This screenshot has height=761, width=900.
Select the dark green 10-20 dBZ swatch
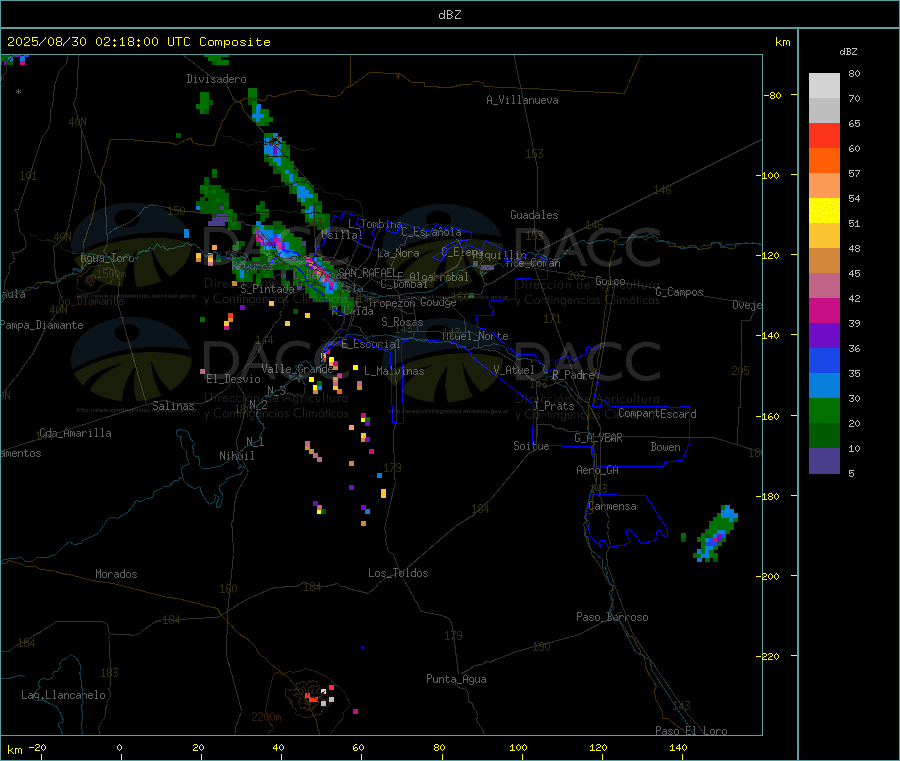point(824,436)
